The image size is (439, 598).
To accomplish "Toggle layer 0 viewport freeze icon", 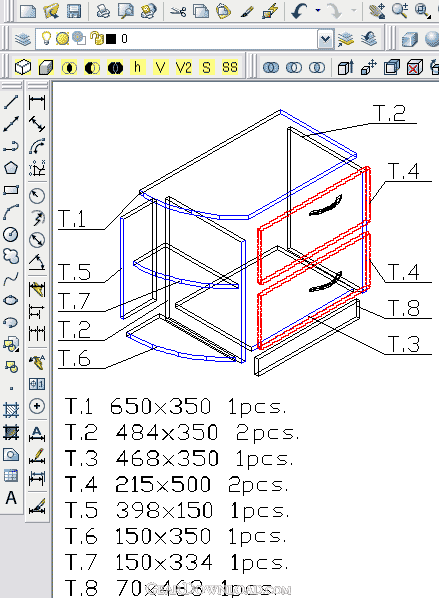I will point(79,38).
